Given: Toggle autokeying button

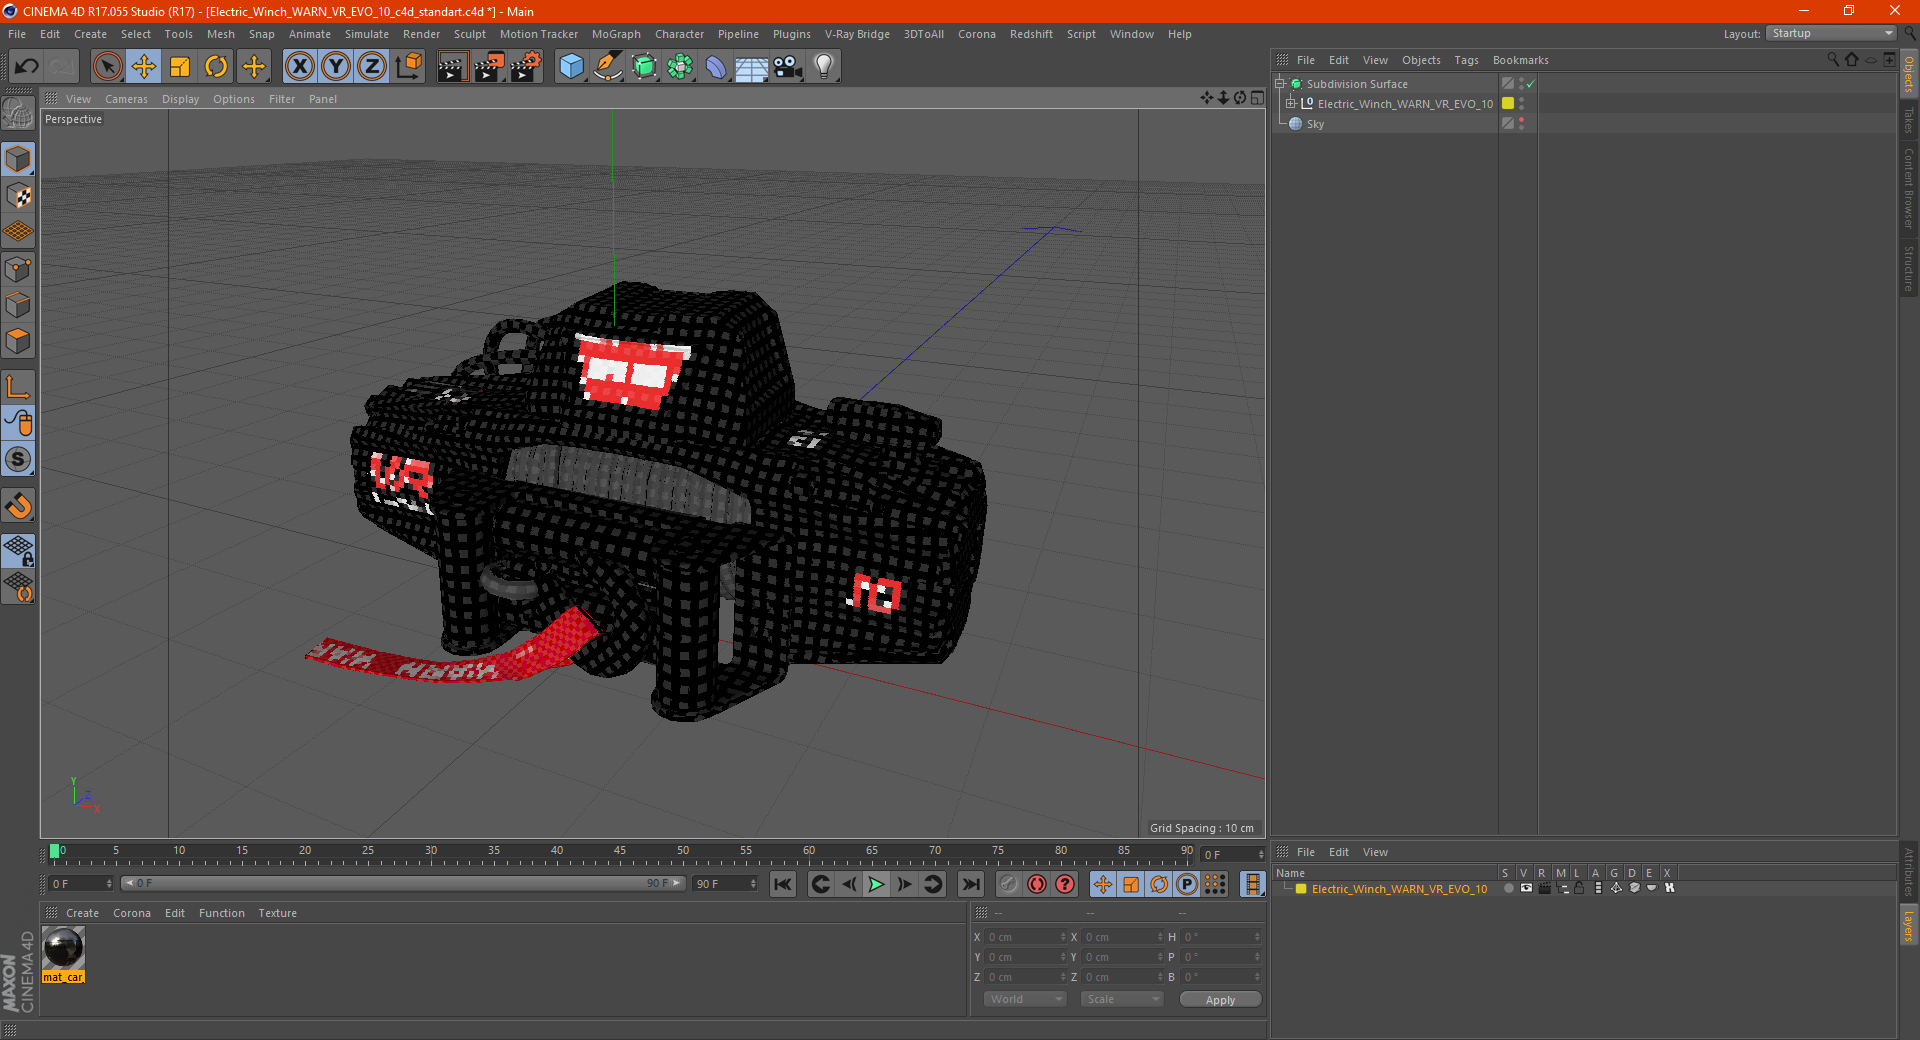Looking at the screenshot, I should coord(1037,884).
